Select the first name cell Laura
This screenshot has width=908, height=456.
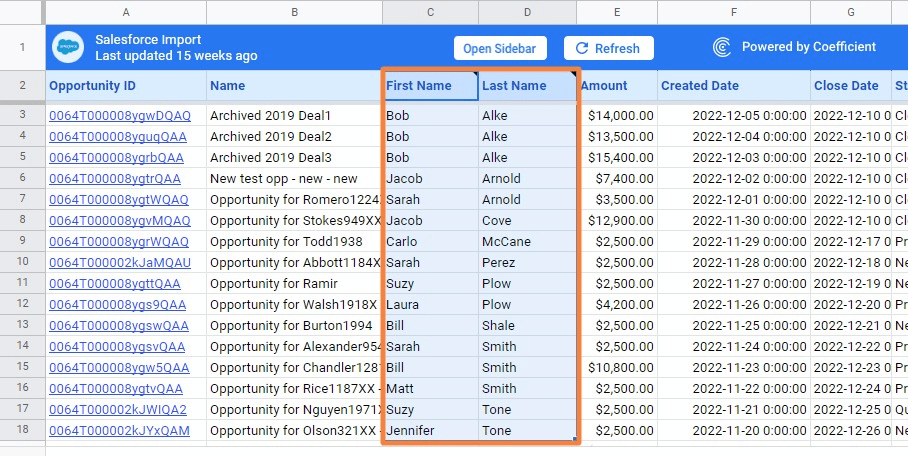tap(430, 304)
